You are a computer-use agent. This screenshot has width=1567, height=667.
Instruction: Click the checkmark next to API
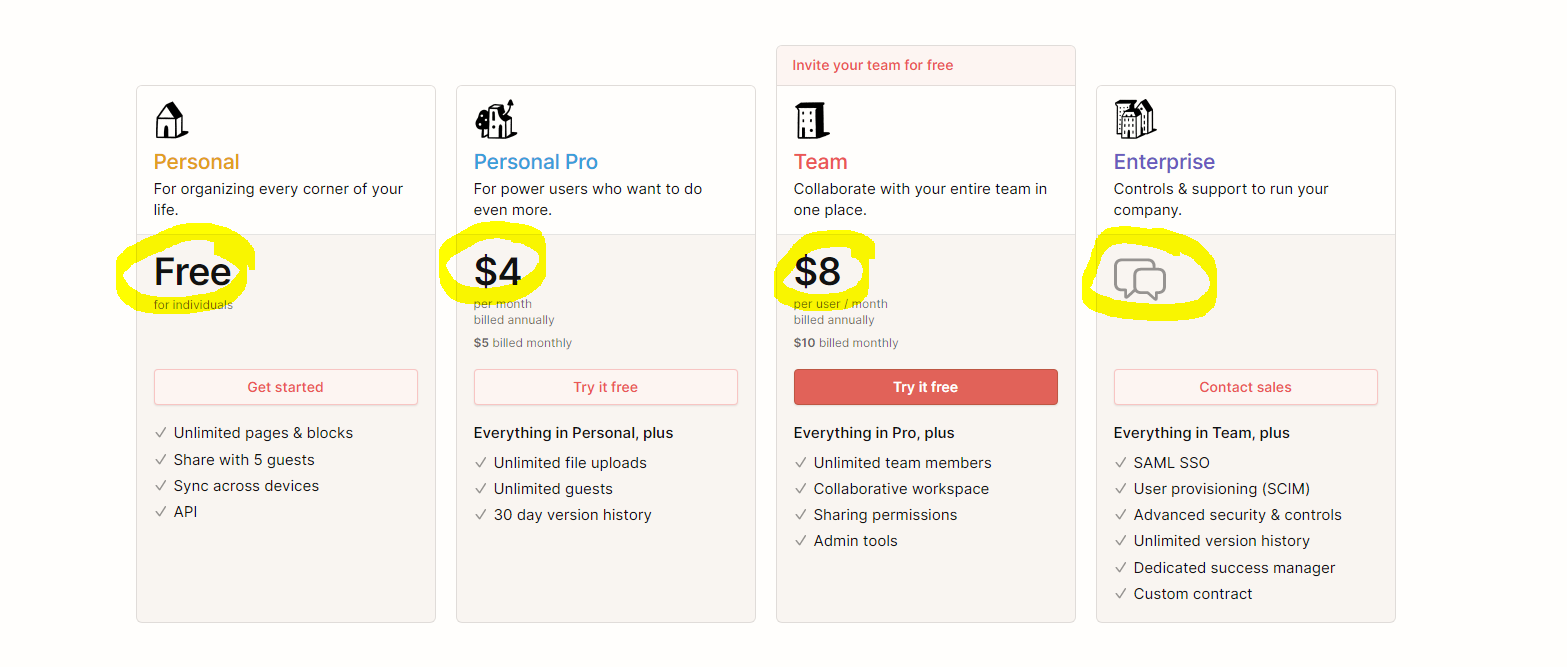click(161, 512)
